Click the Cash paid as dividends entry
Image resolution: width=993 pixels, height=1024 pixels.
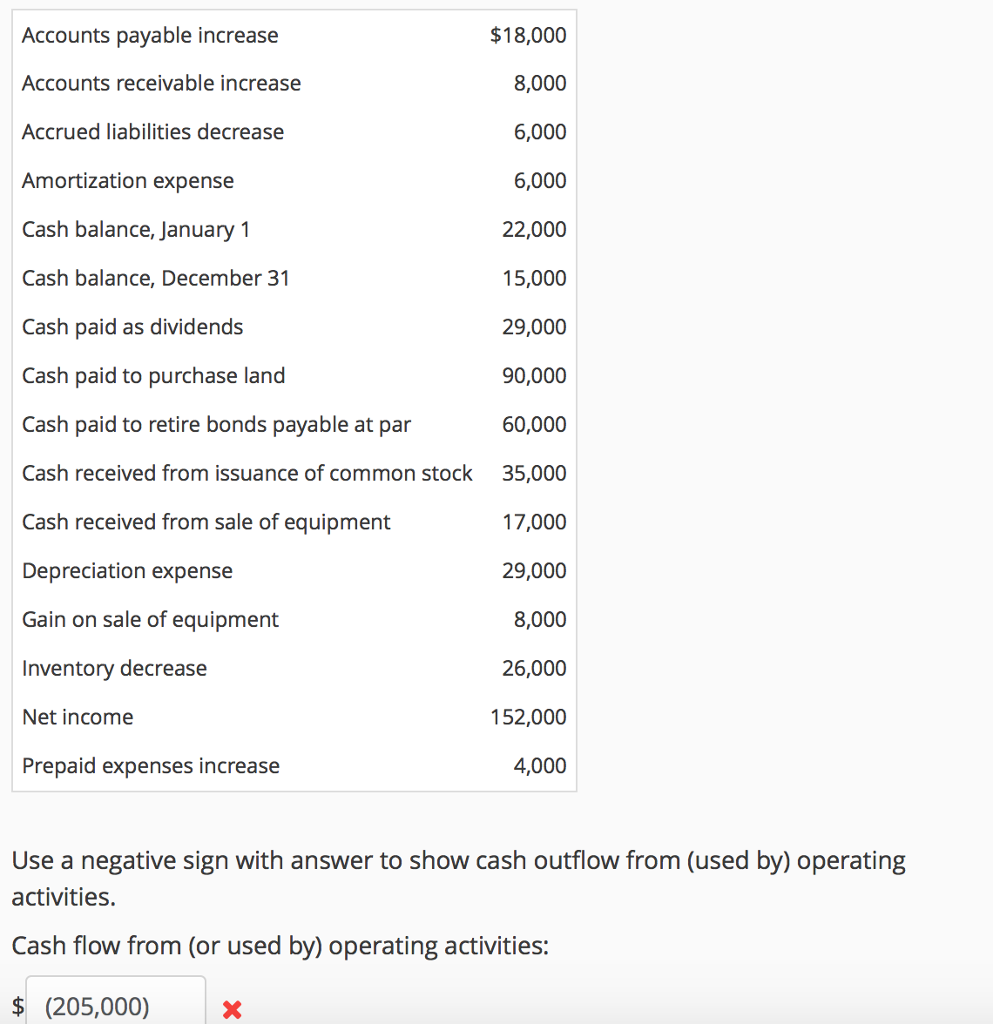coord(132,326)
